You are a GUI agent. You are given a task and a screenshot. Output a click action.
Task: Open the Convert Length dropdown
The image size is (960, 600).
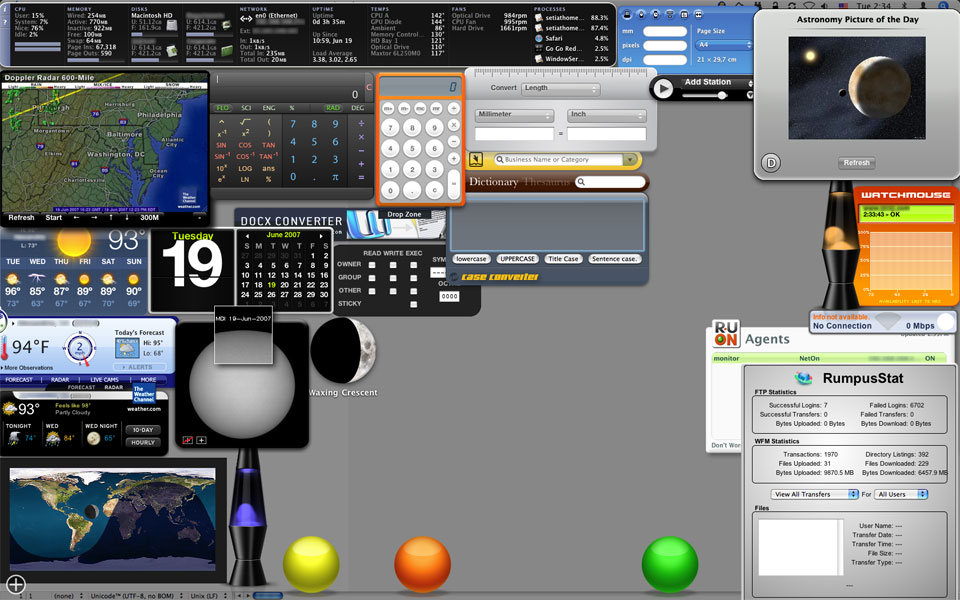click(561, 89)
